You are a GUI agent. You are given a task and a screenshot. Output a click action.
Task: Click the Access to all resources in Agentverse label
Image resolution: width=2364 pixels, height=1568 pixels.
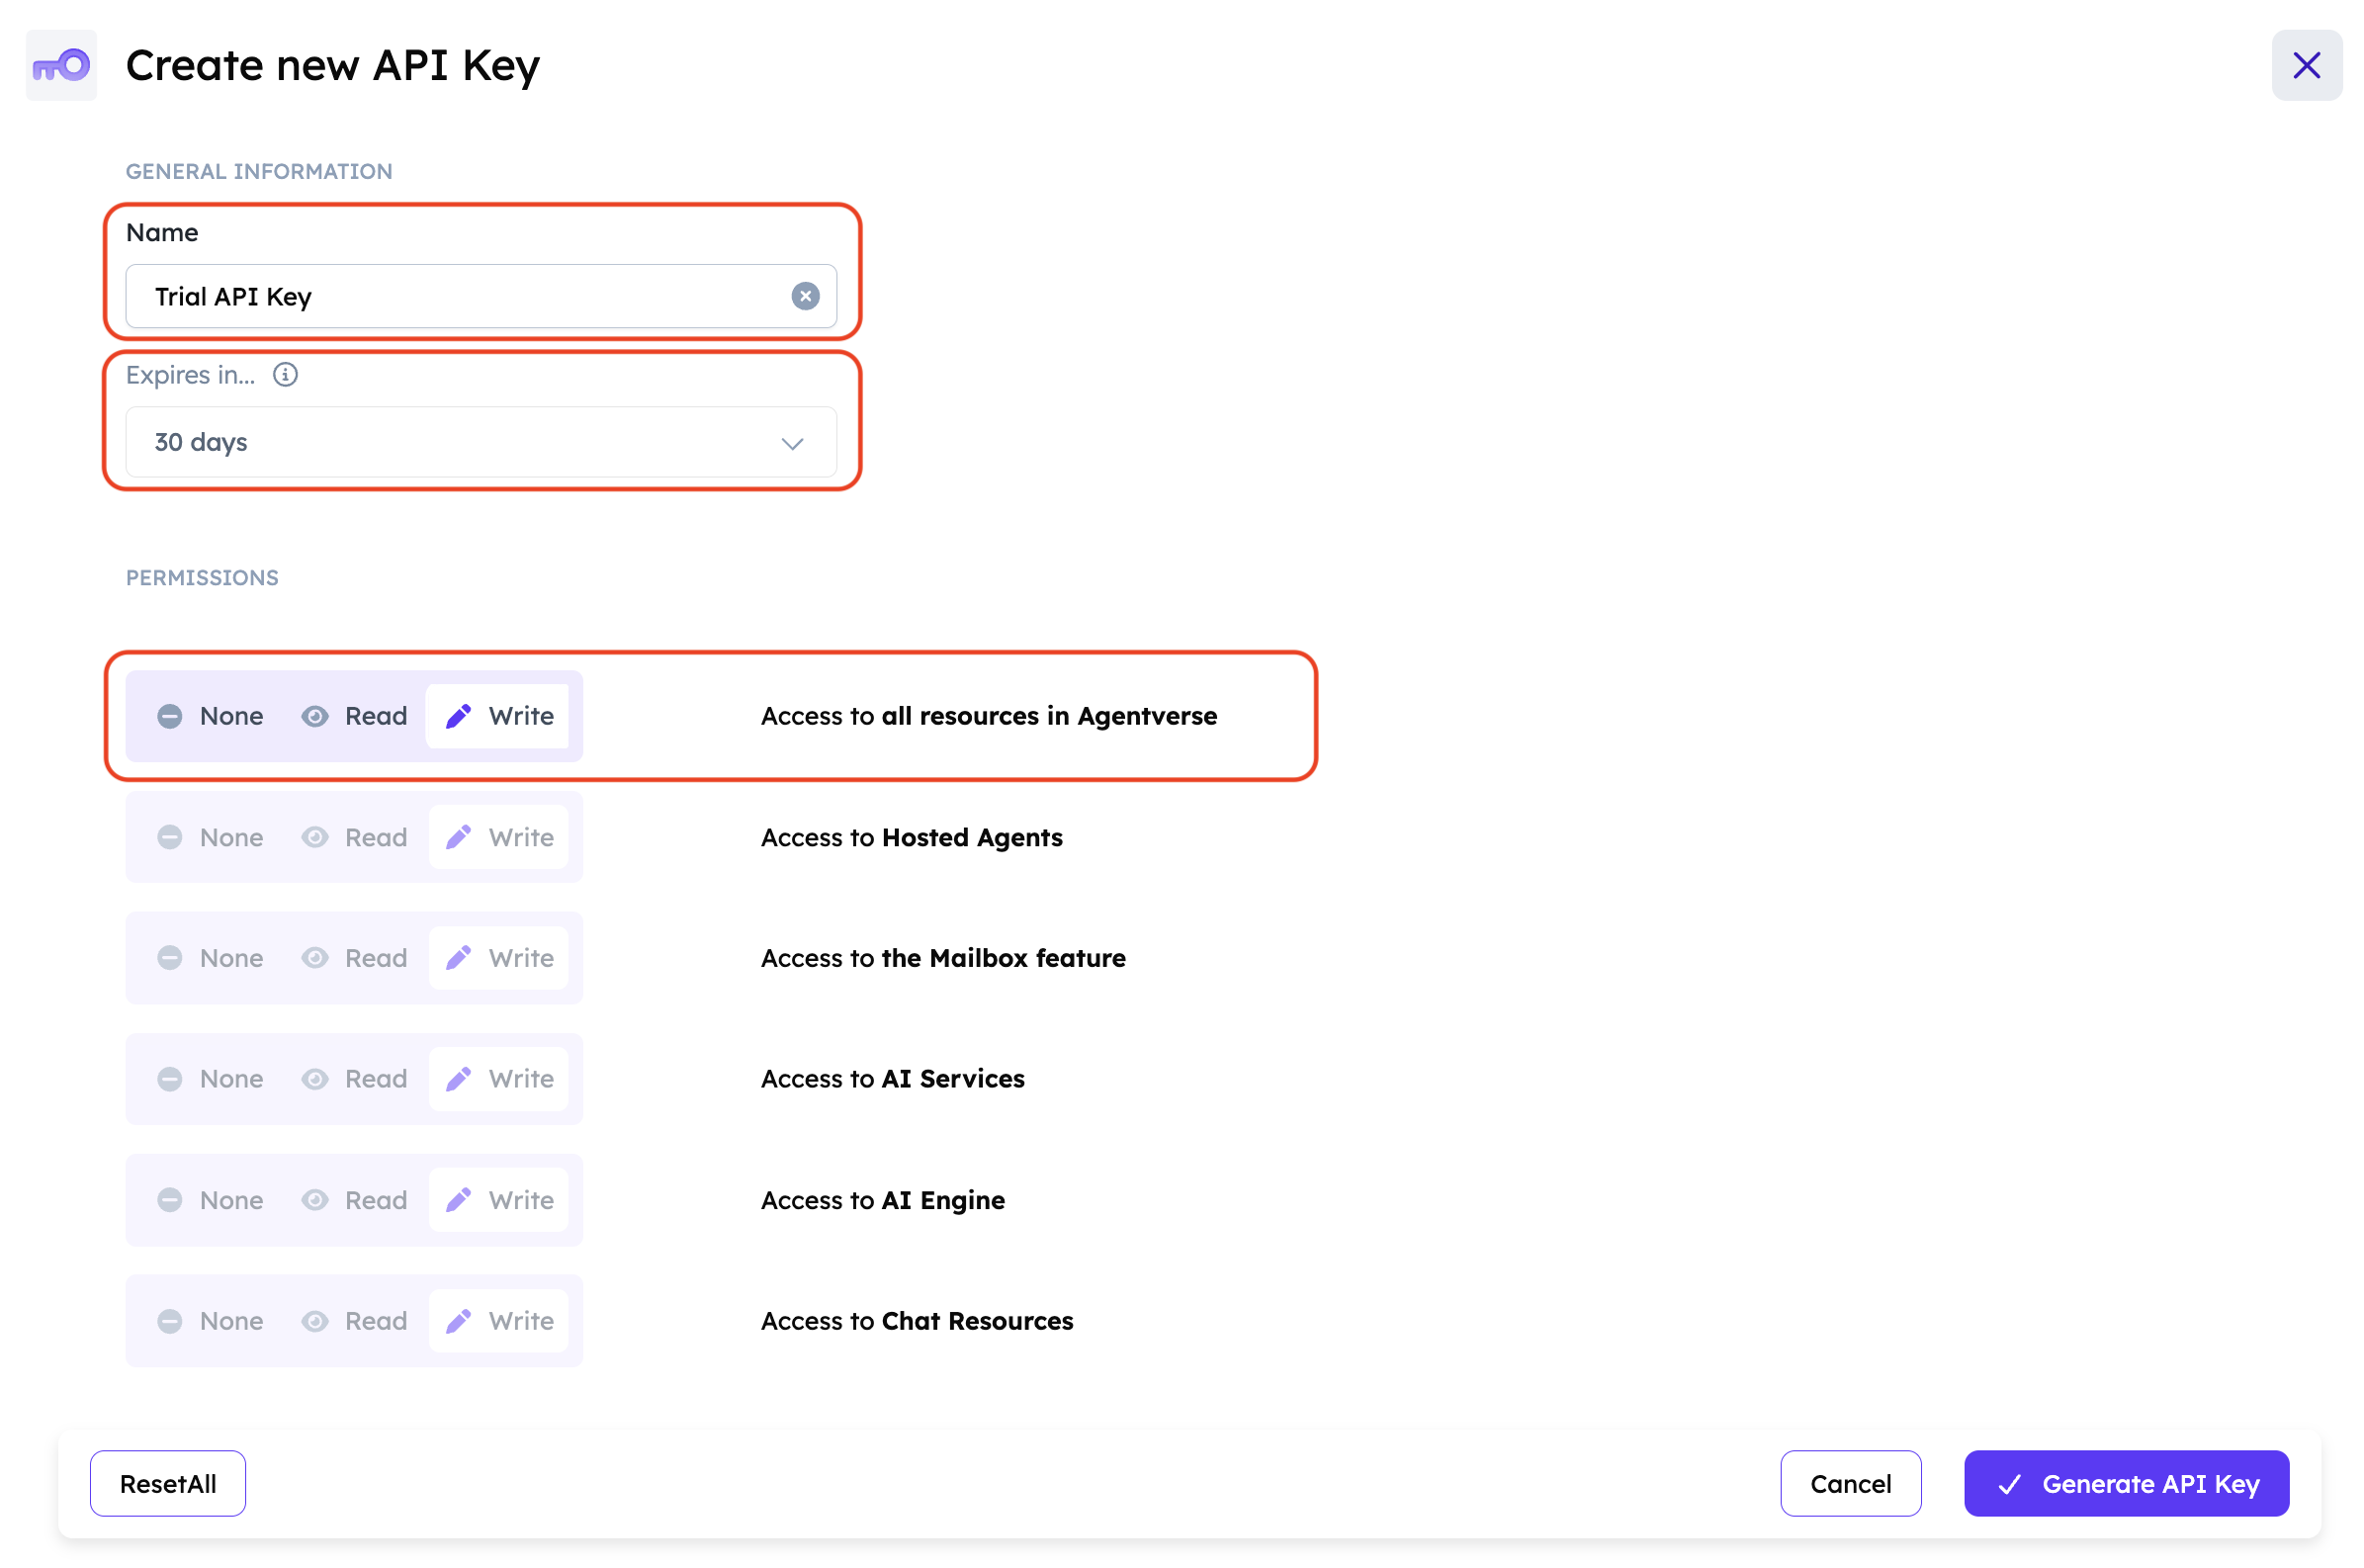[989, 716]
